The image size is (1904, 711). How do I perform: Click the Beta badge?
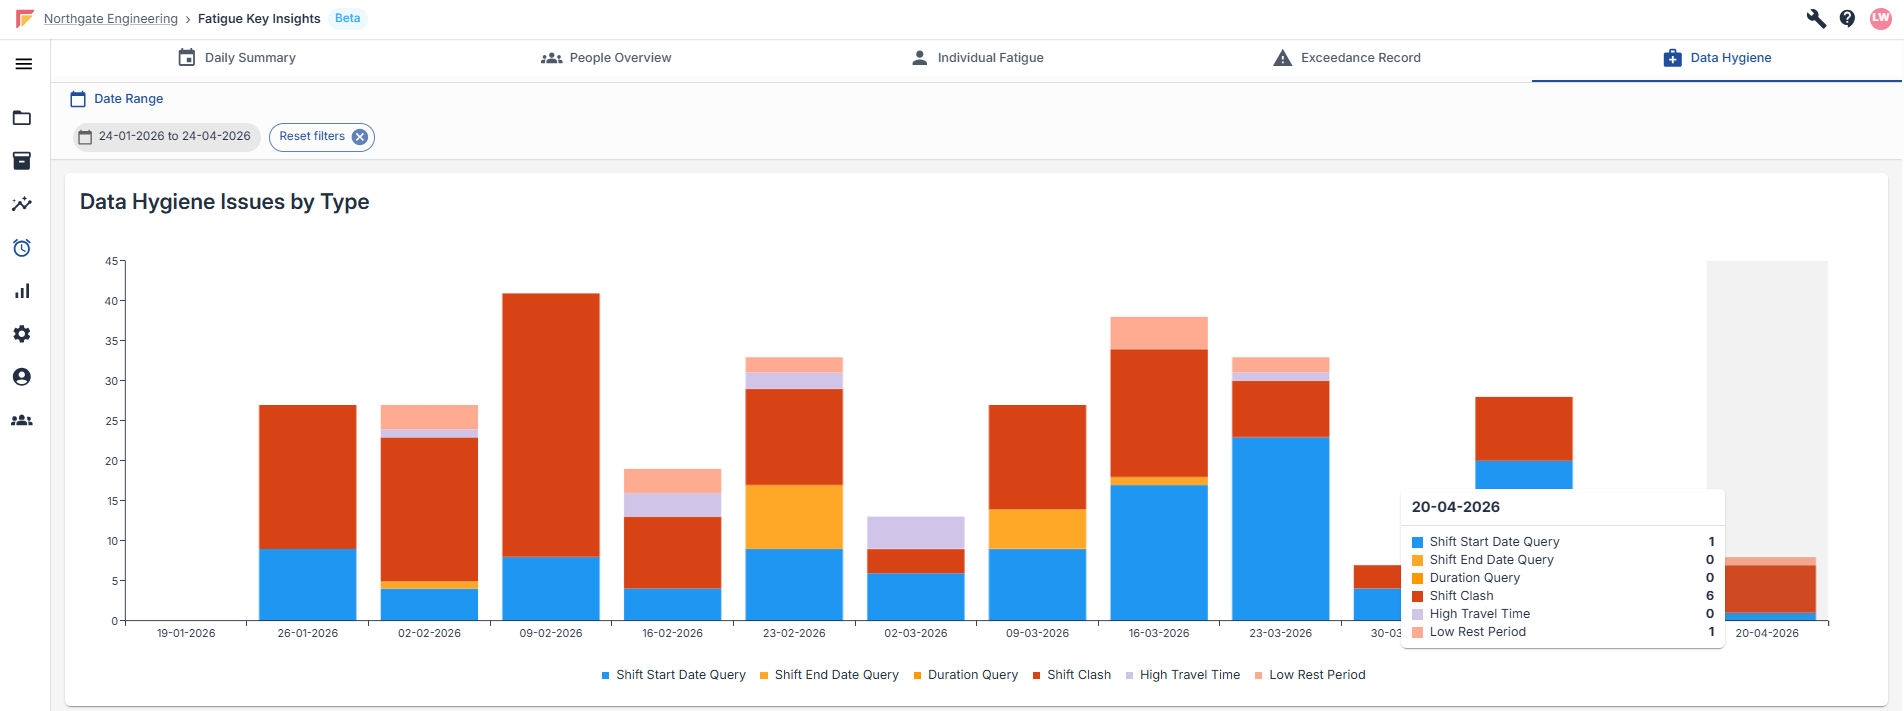347,18
